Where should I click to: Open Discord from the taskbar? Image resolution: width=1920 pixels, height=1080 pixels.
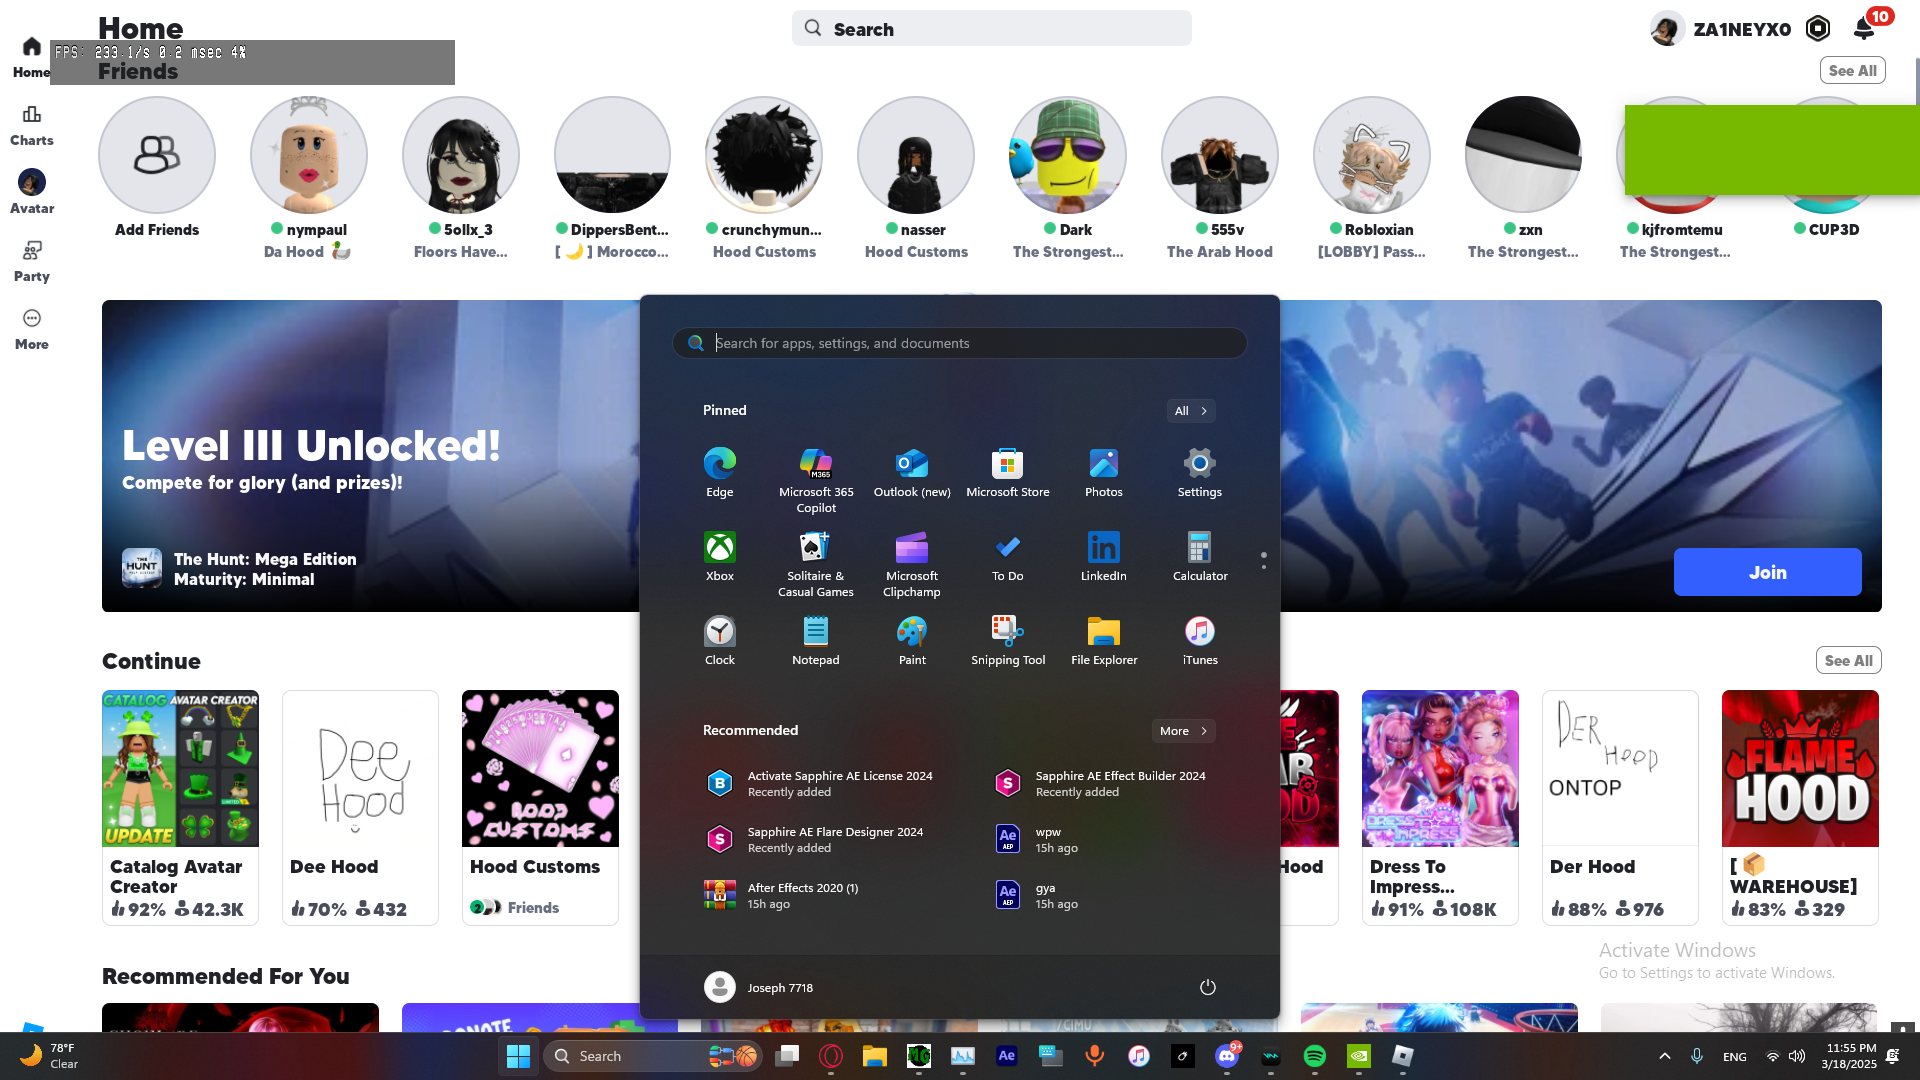pyautogui.click(x=1226, y=1056)
